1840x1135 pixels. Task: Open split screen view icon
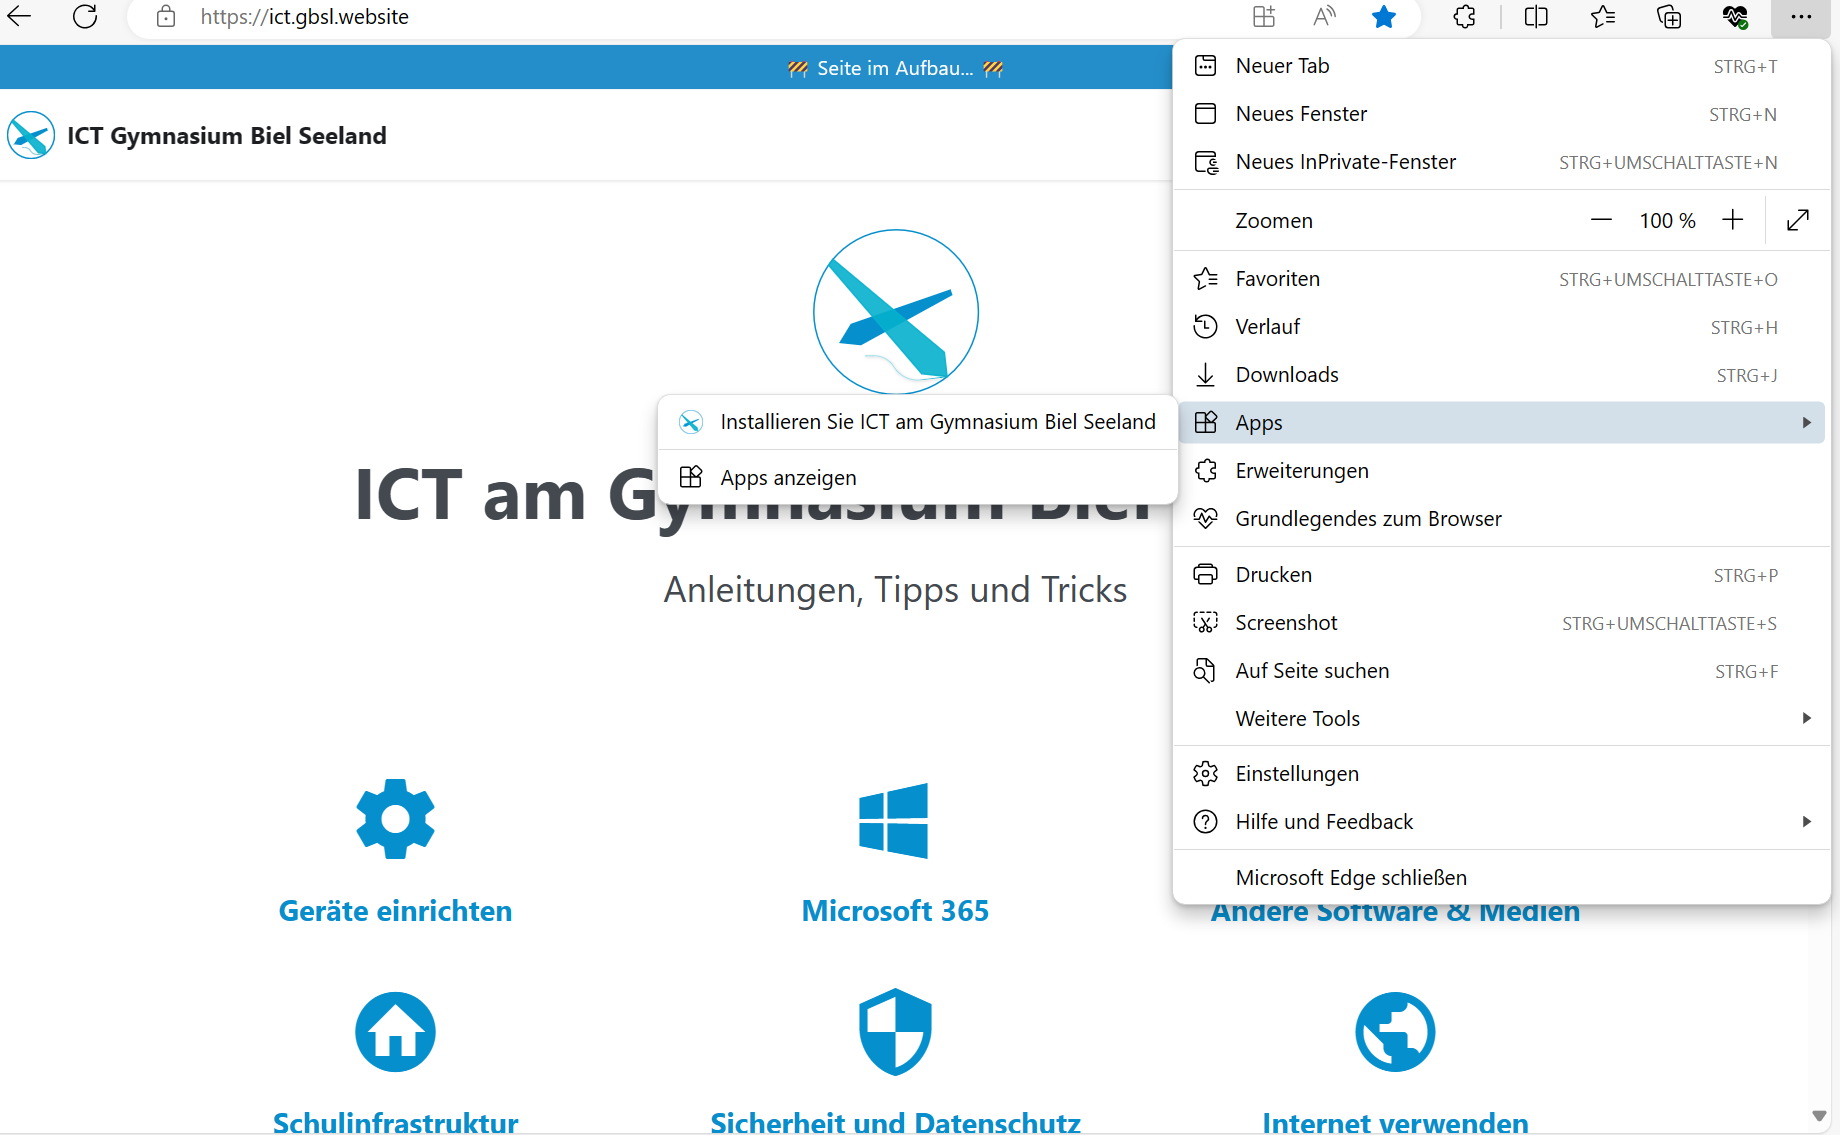click(x=1536, y=17)
